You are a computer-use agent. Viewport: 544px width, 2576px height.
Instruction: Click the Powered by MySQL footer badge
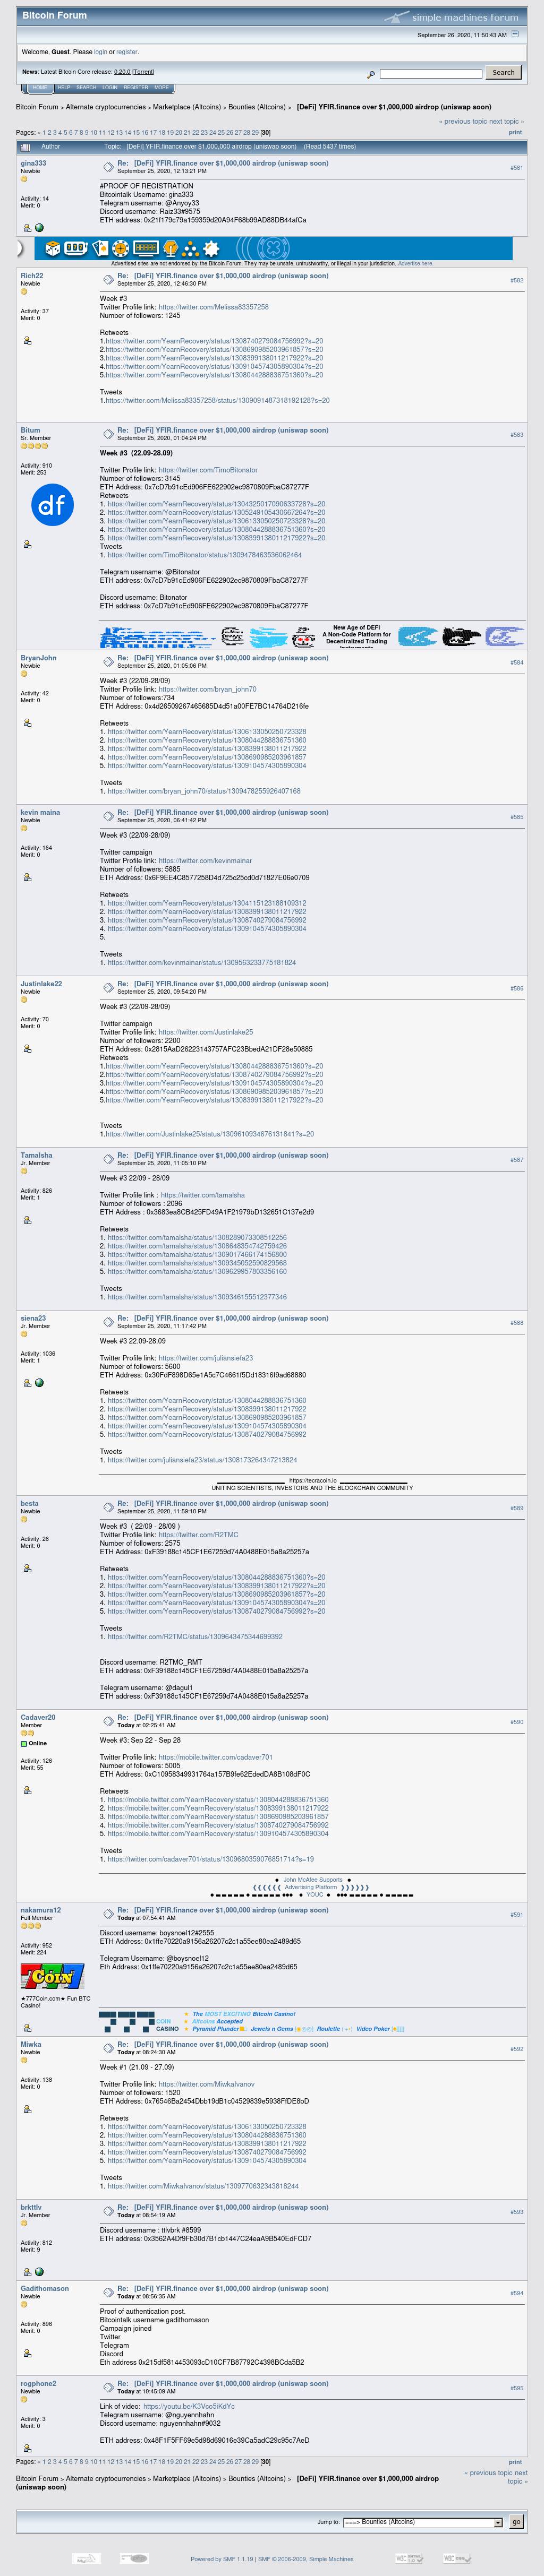click(x=87, y=2559)
